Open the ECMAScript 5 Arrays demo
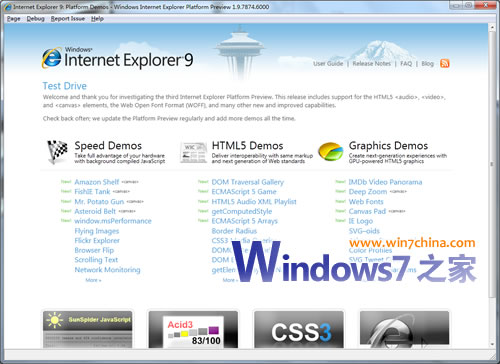This screenshot has width=500, height=364. coord(245,221)
